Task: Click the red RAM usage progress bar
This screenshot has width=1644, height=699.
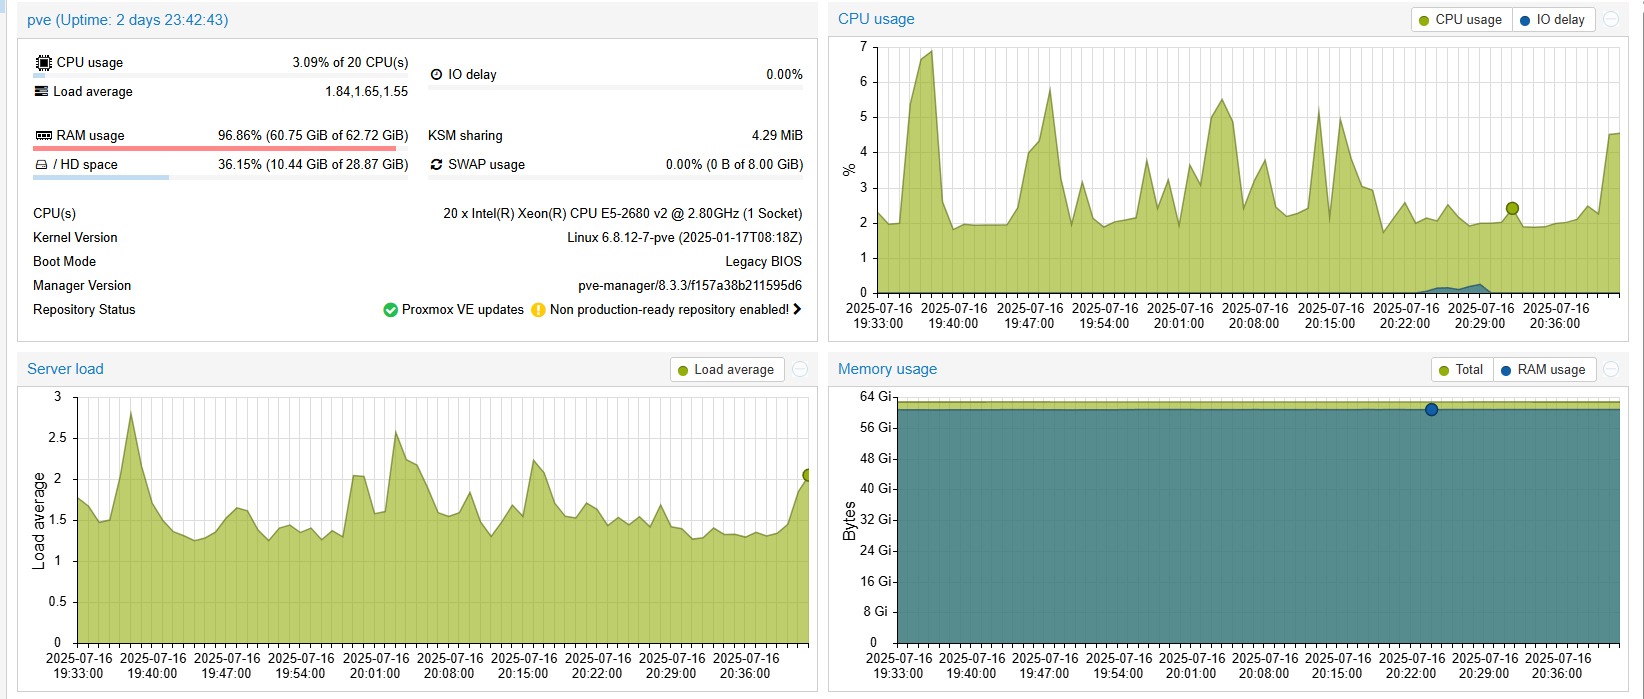Action: [214, 148]
